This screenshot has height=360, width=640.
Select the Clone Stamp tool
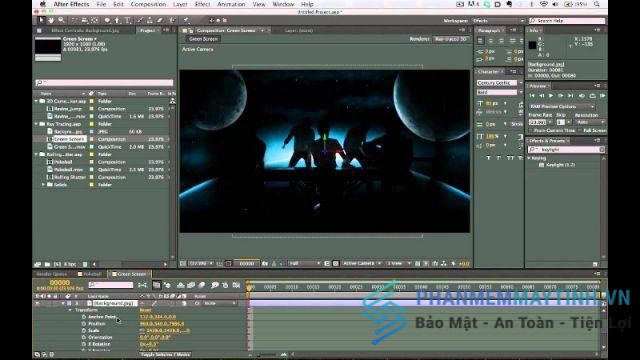point(150,20)
